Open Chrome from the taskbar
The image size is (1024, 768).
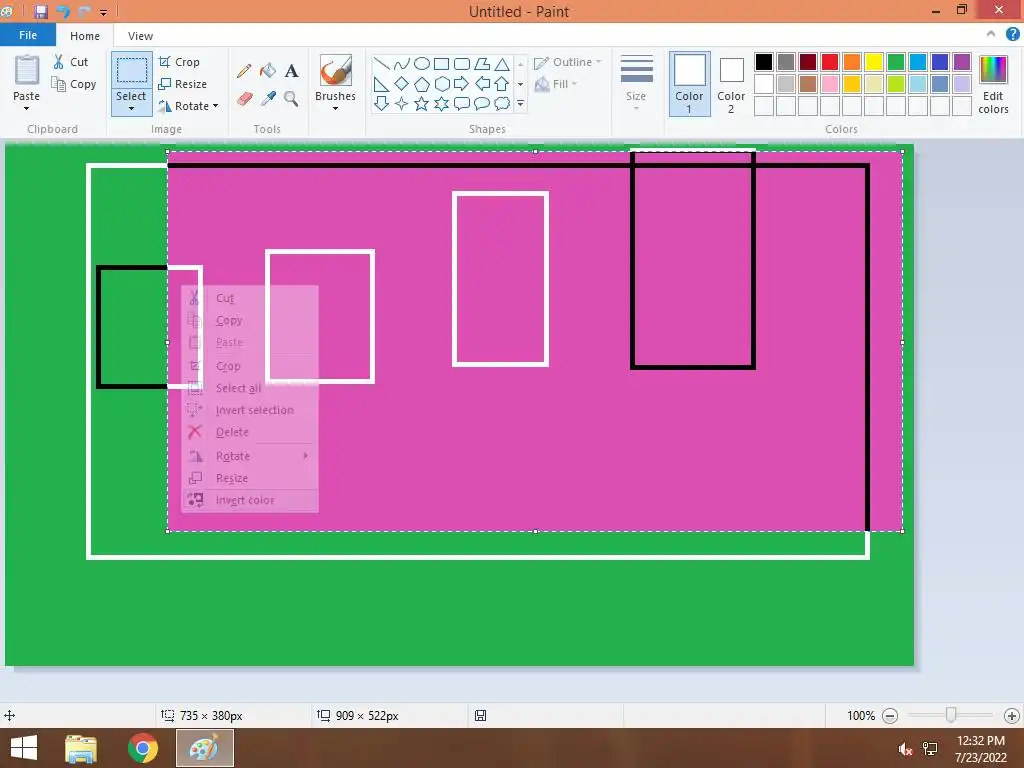pyautogui.click(x=143, y=748)
